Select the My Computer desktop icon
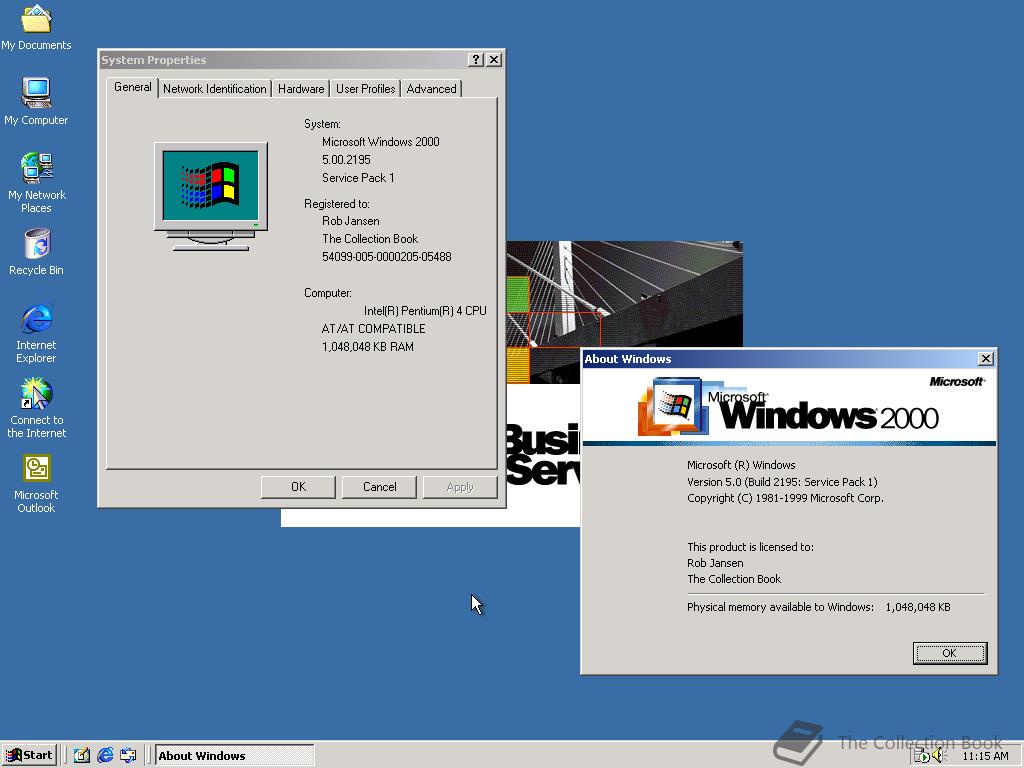 click(x=36, y=101)
